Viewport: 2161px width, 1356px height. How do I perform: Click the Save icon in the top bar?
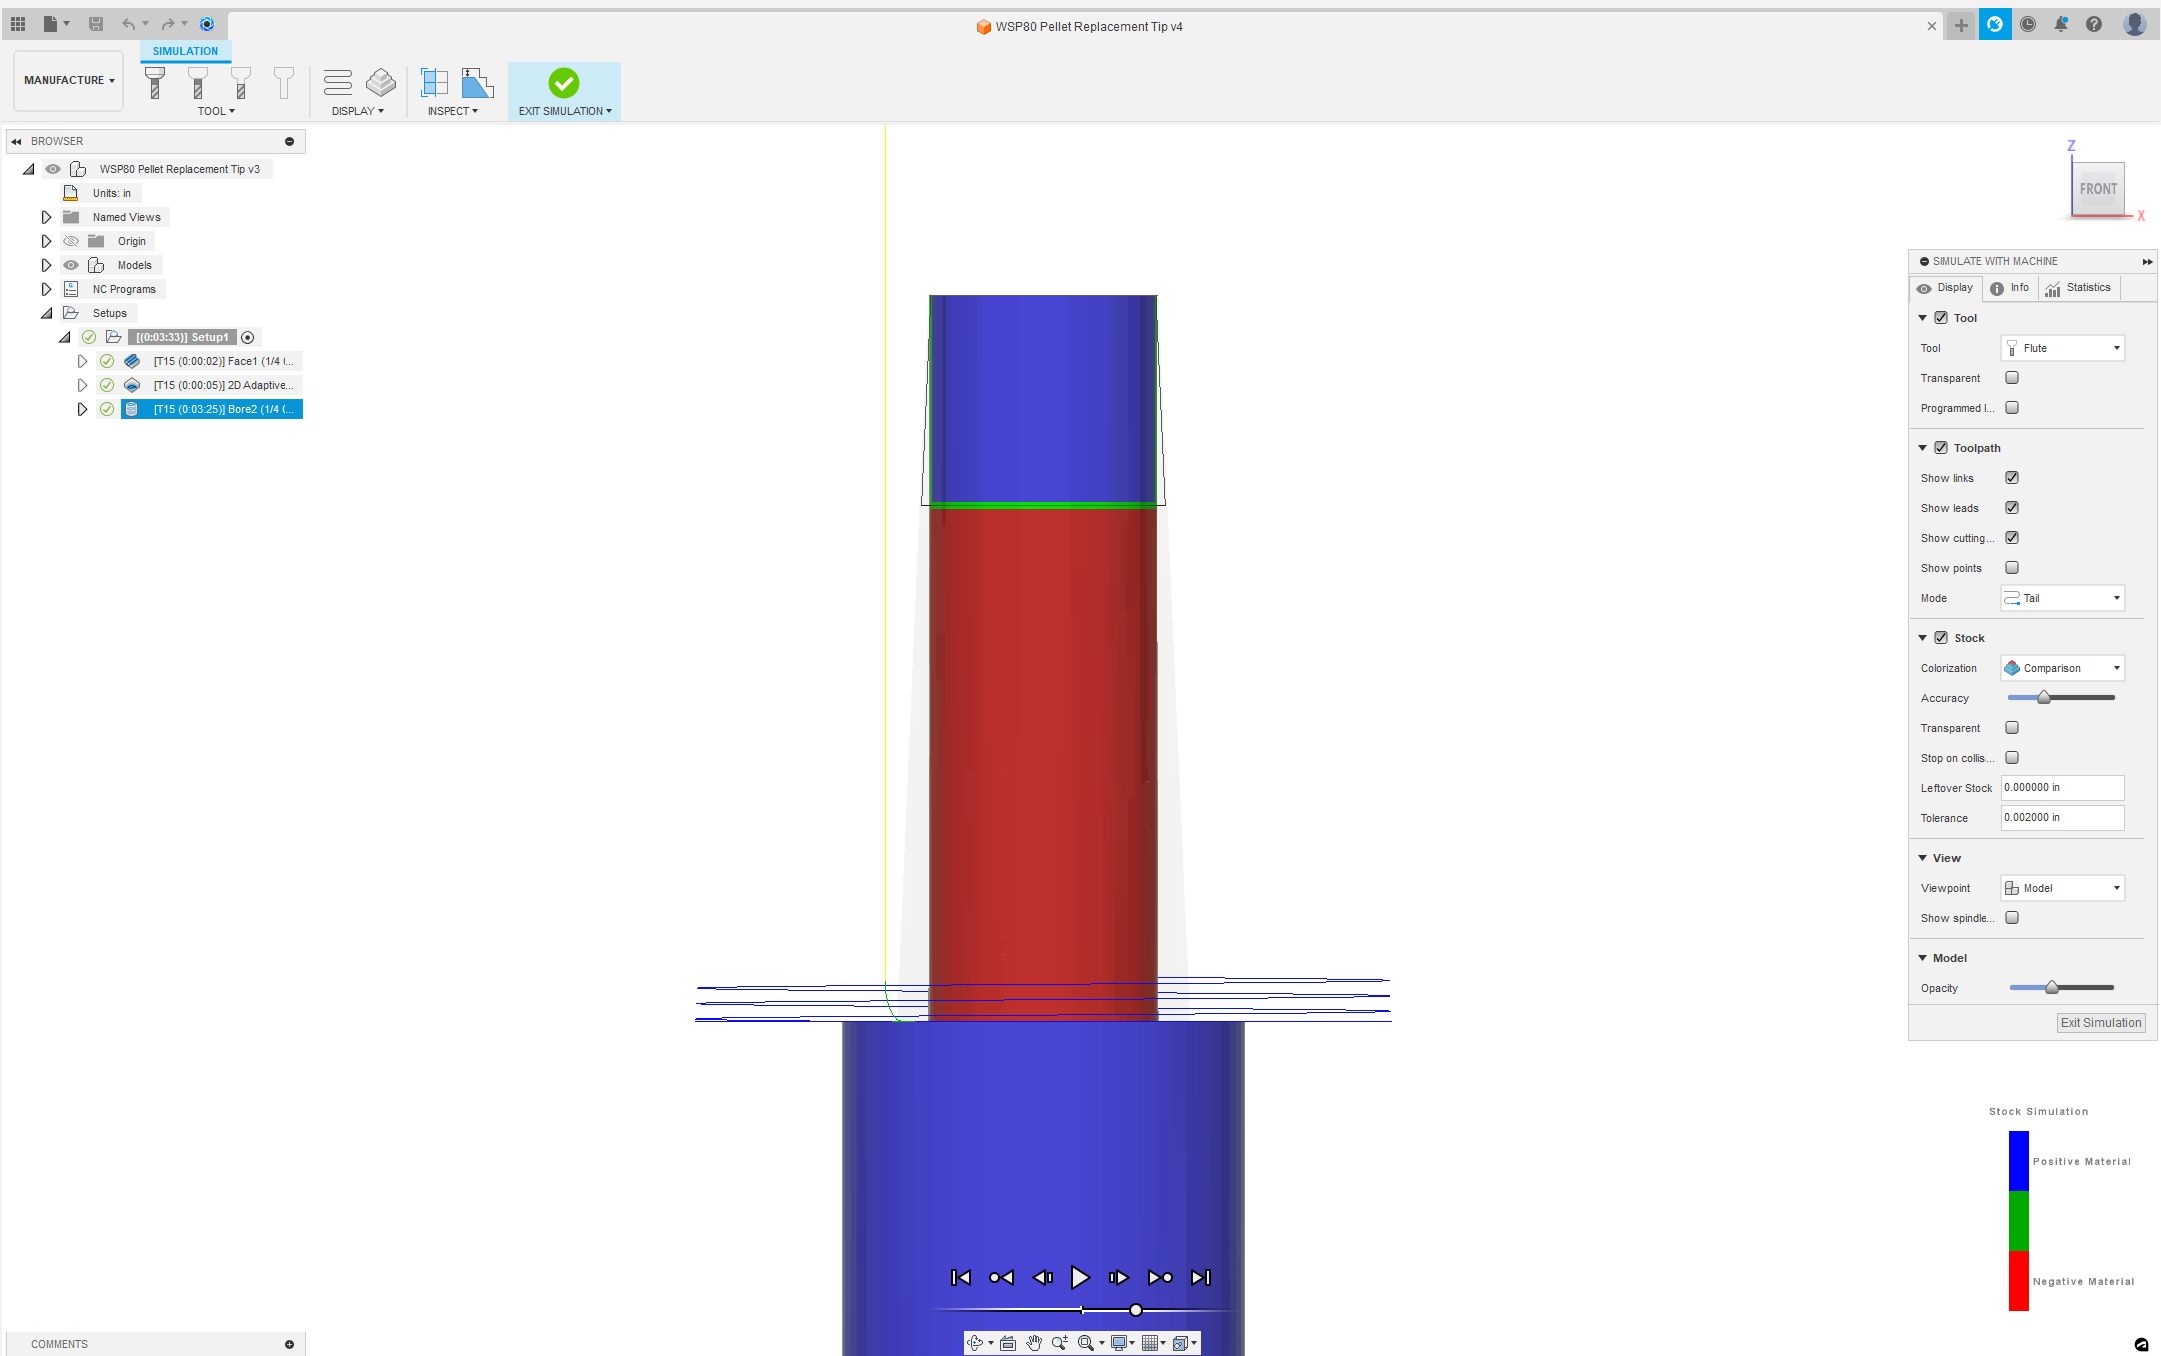click(x=96, y=24)
